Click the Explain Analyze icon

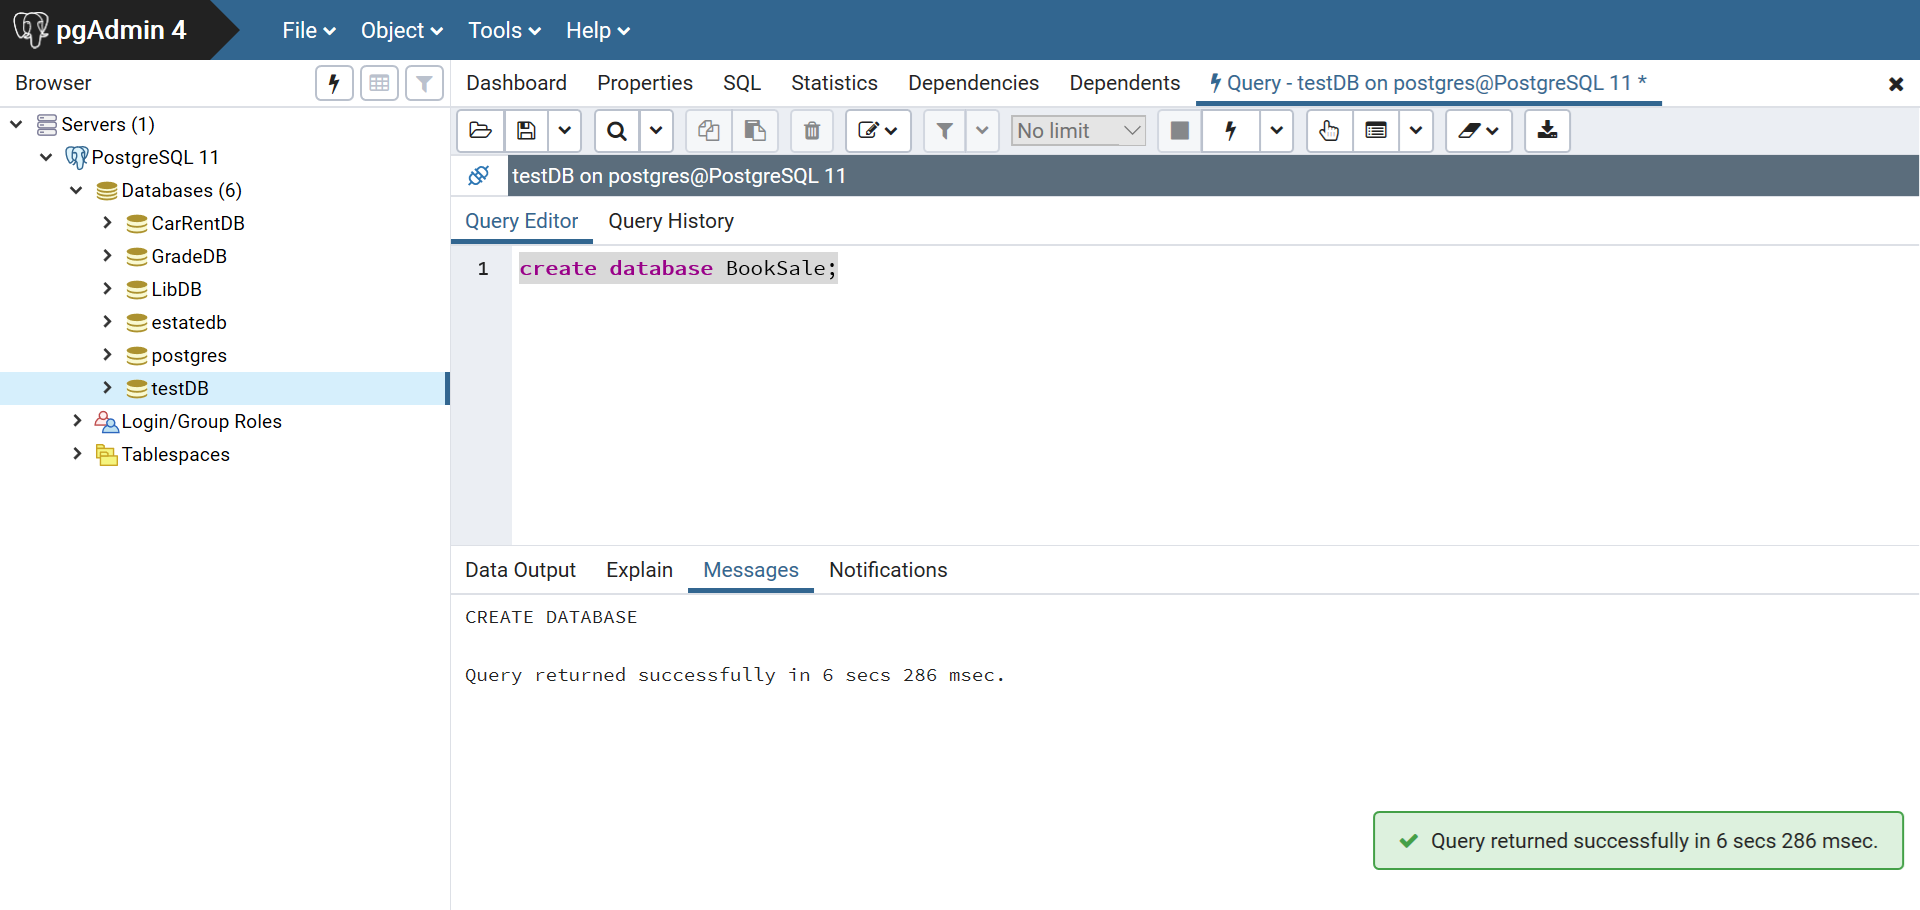[x=1376, y=131]
